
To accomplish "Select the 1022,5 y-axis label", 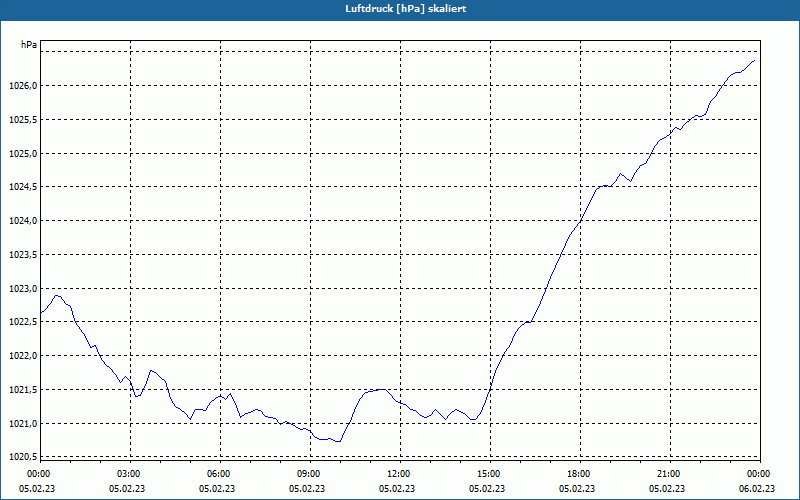I will pos(23,322).
